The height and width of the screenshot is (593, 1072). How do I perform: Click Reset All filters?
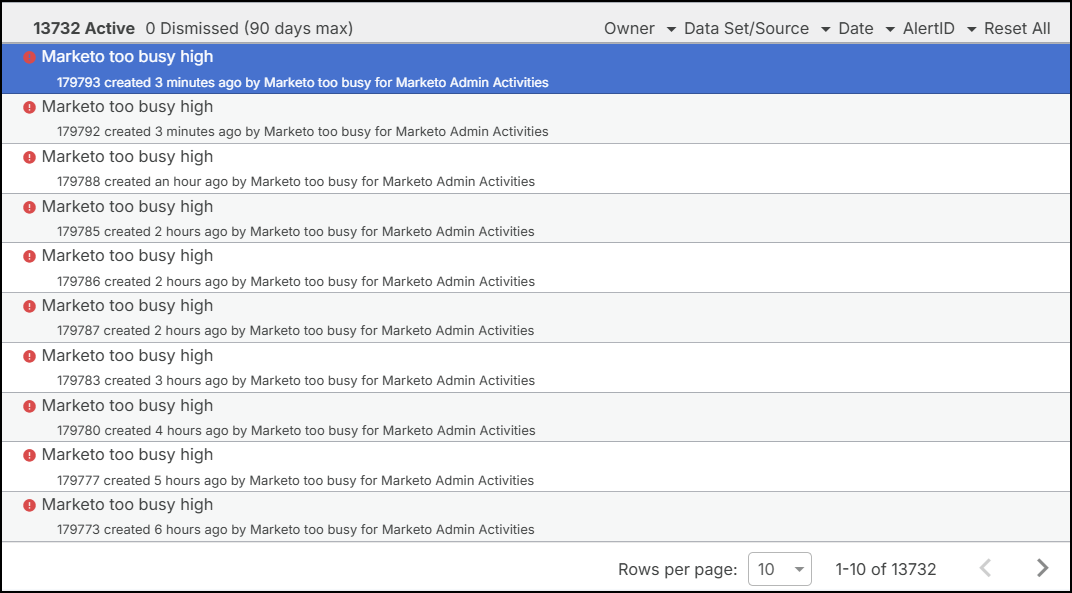click(x=1017, y=29)
